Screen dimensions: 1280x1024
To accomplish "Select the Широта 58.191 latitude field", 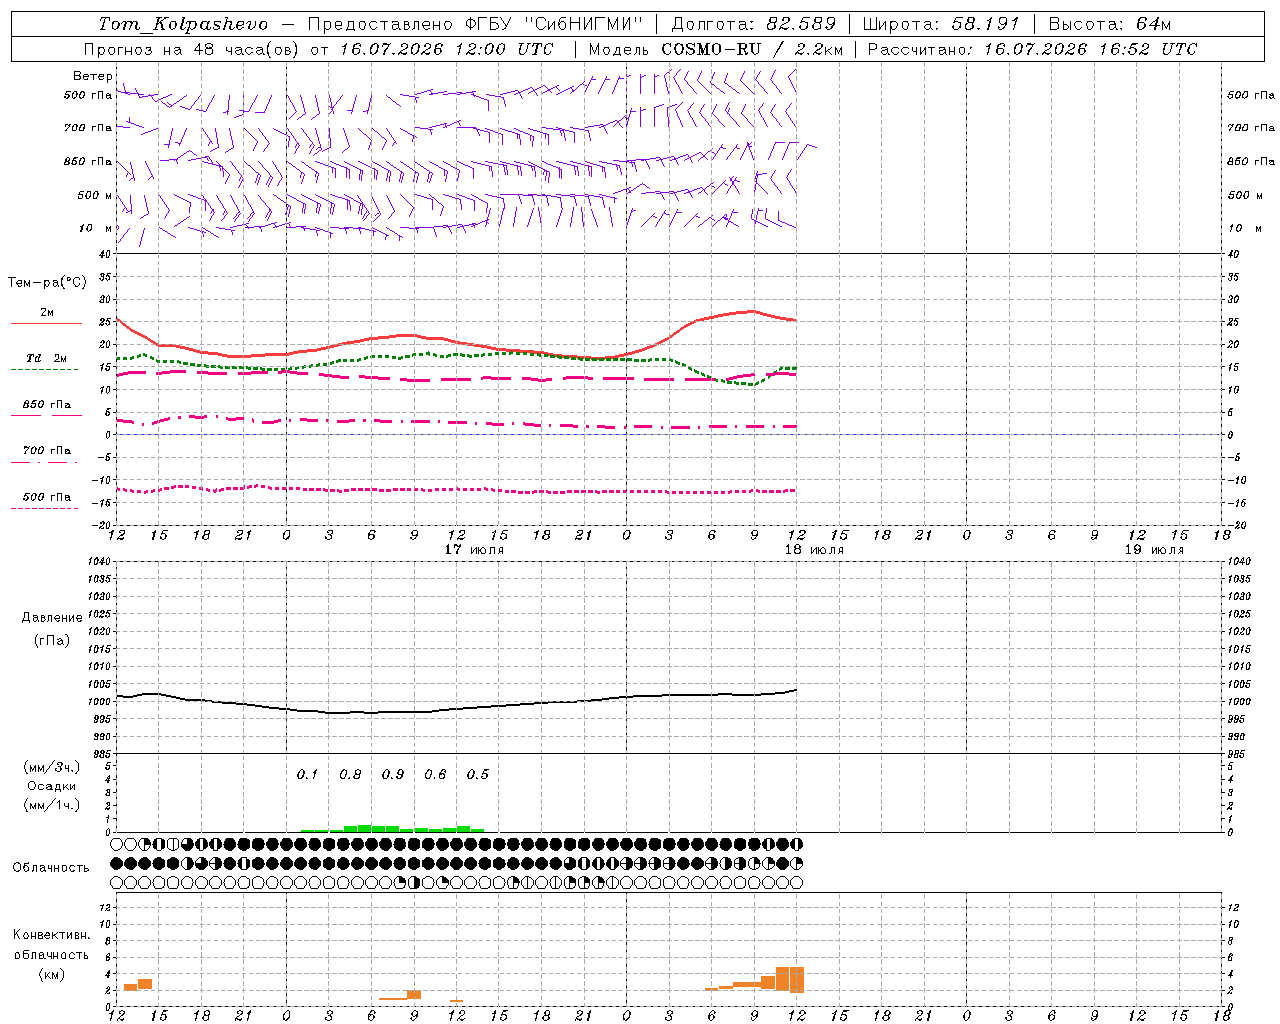I will coord(940,24).
